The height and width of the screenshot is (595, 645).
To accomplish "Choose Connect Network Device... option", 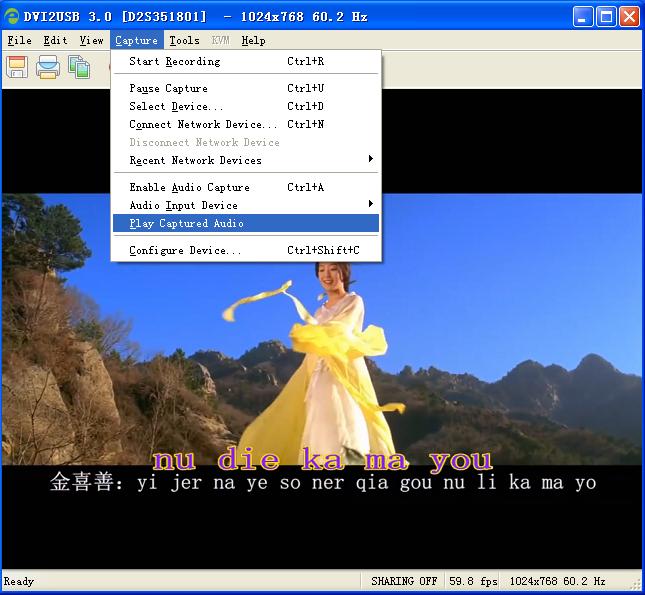I will (203, 125).
